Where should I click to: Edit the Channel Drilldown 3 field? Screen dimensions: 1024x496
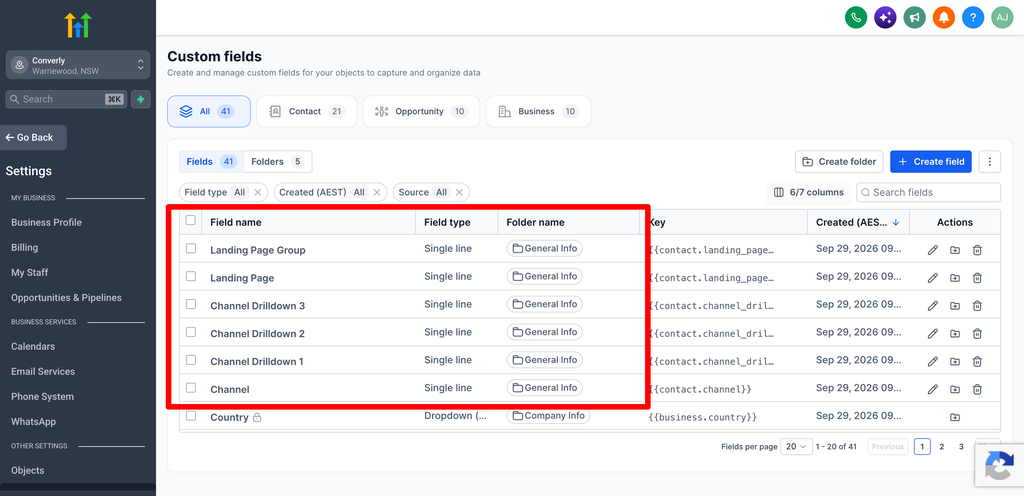coord(933,305)
